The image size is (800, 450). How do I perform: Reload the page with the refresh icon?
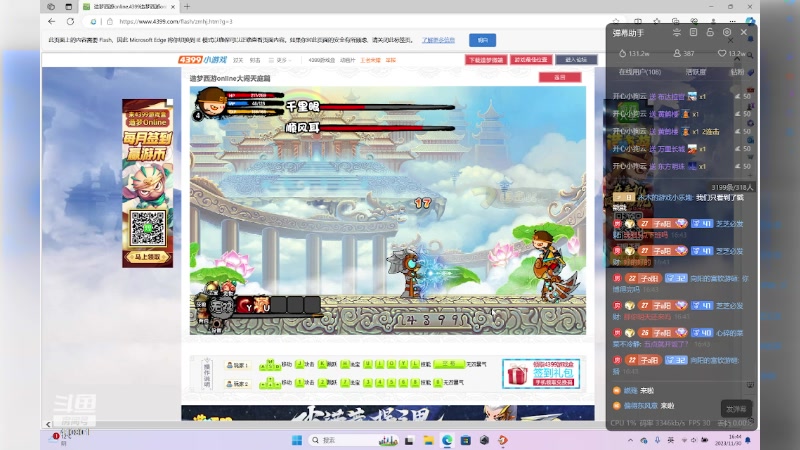point(70,21)
